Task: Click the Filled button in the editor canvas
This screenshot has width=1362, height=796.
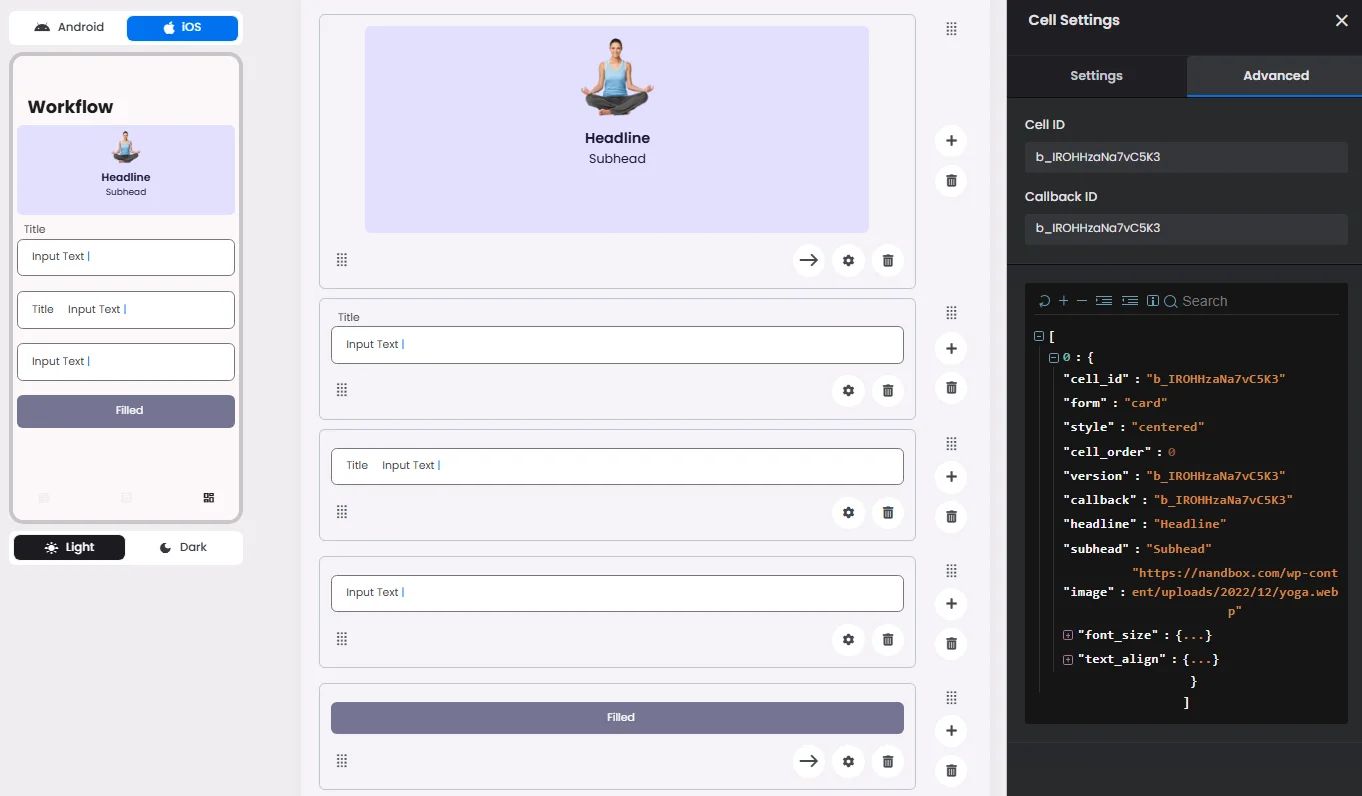Action: [617, 718]
